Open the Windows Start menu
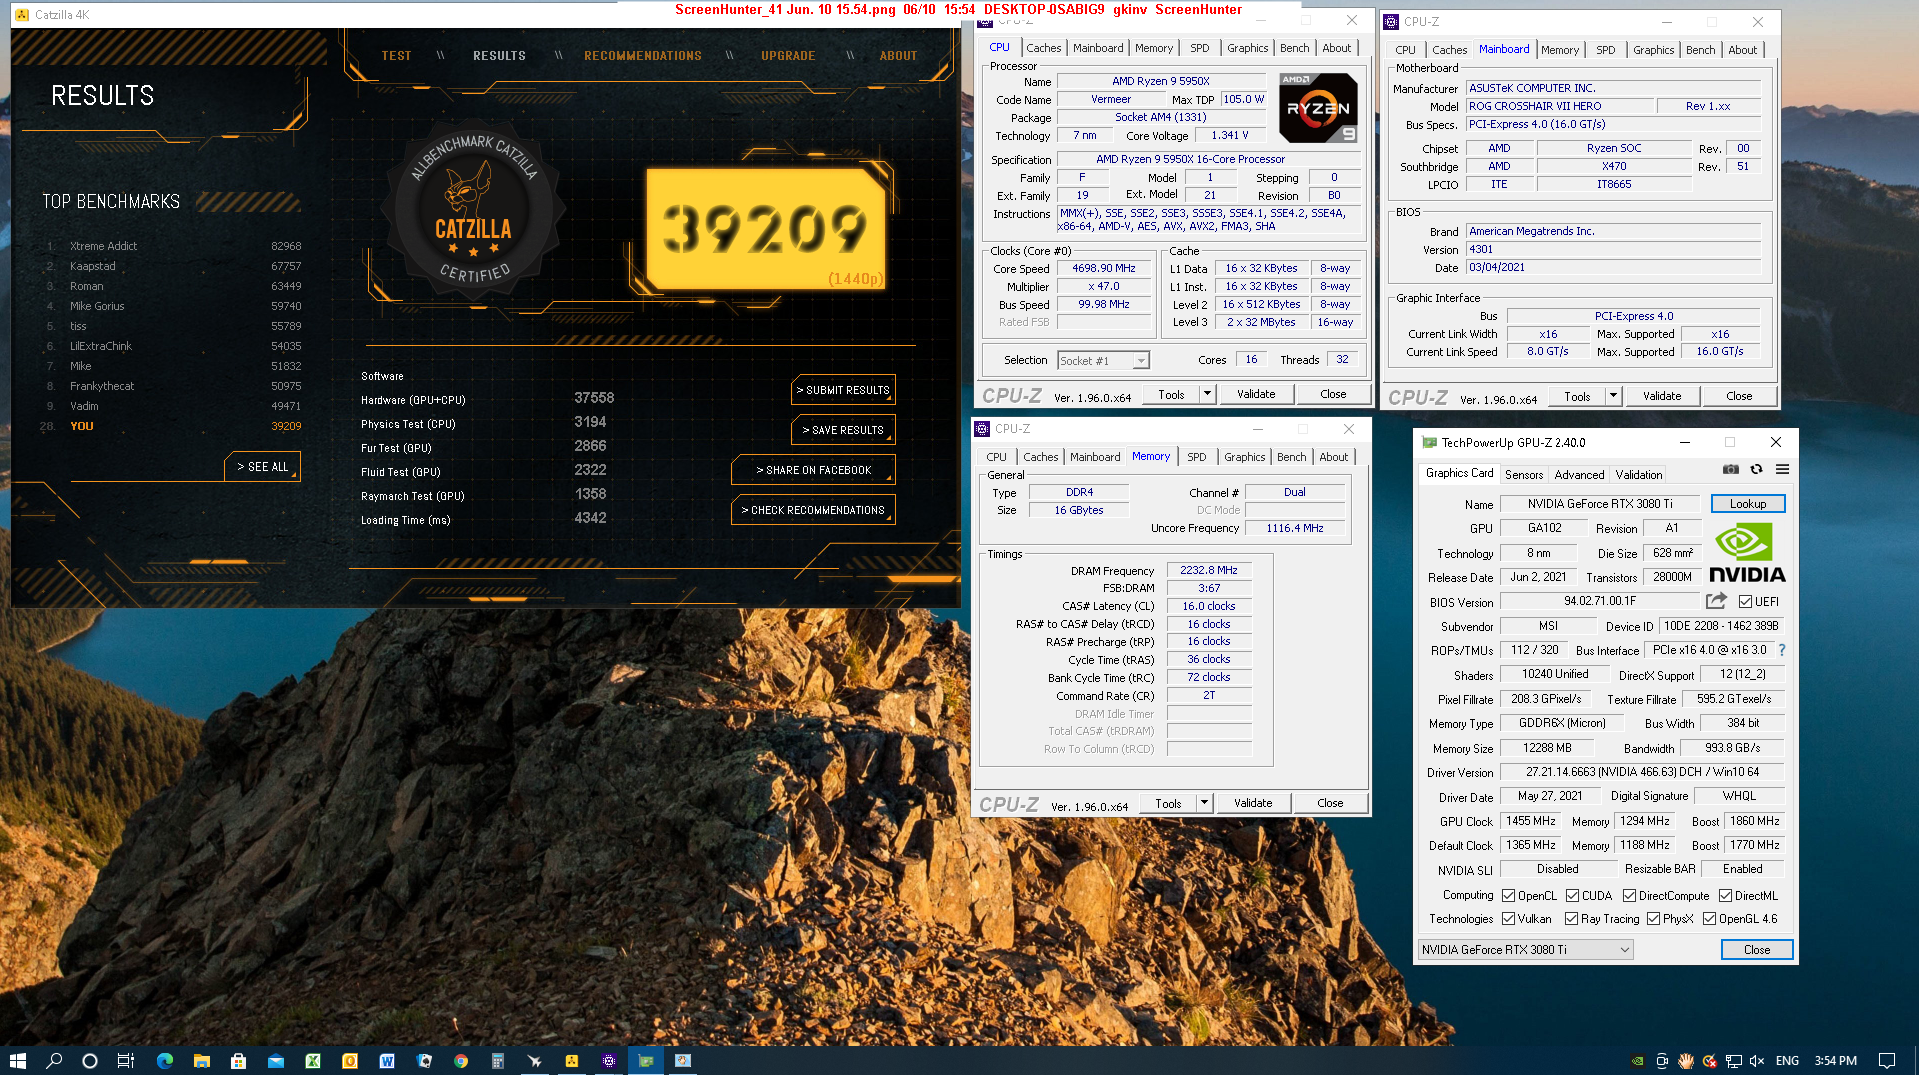 pos(17,1061)
